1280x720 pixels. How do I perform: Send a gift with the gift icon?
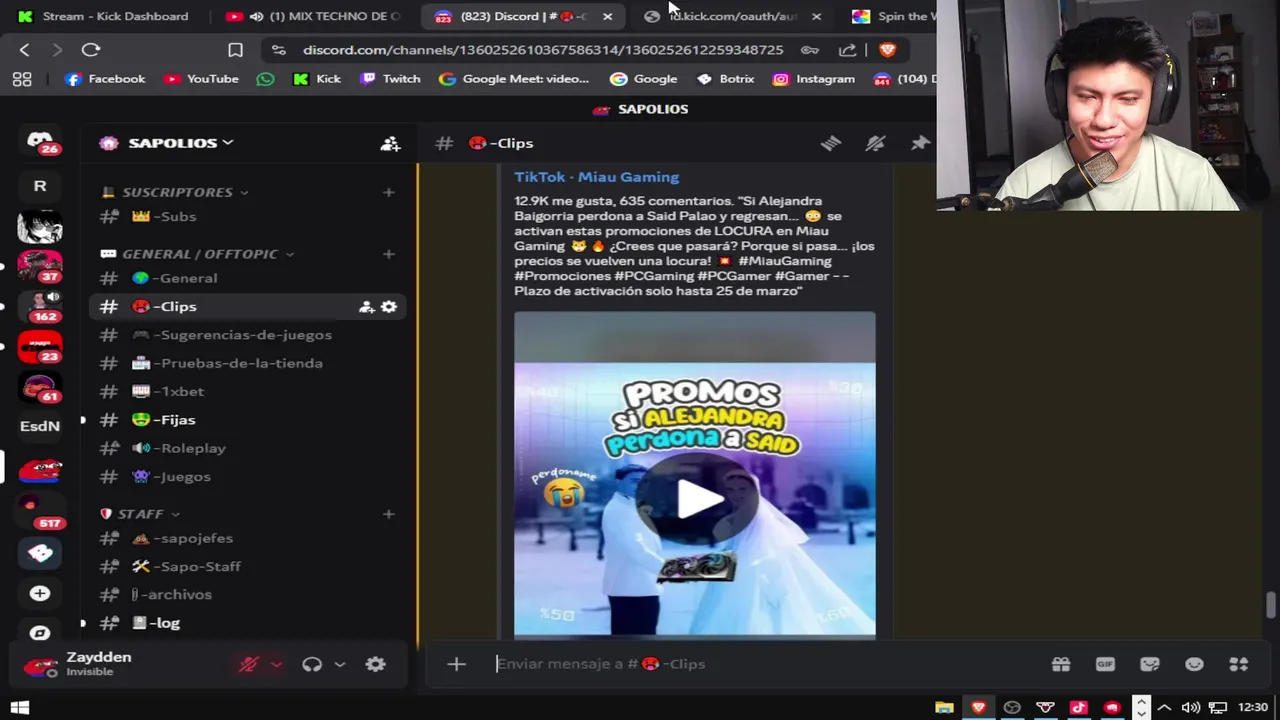tap(1061, 664)
